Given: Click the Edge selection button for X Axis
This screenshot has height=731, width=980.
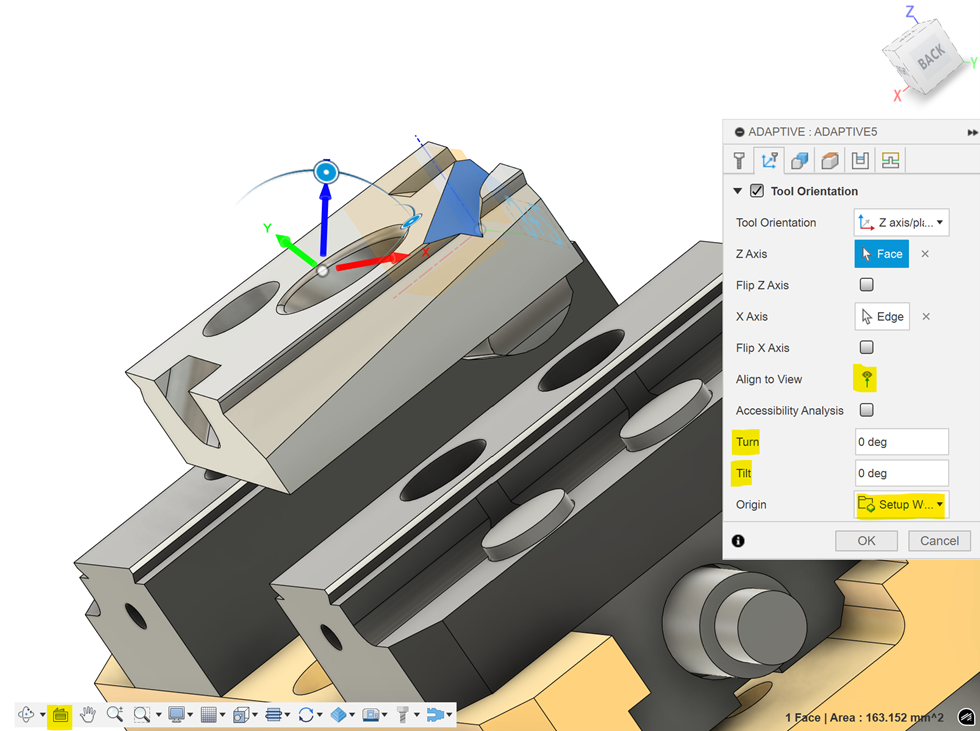Looking at the screenshot, I should coord(881,316).
